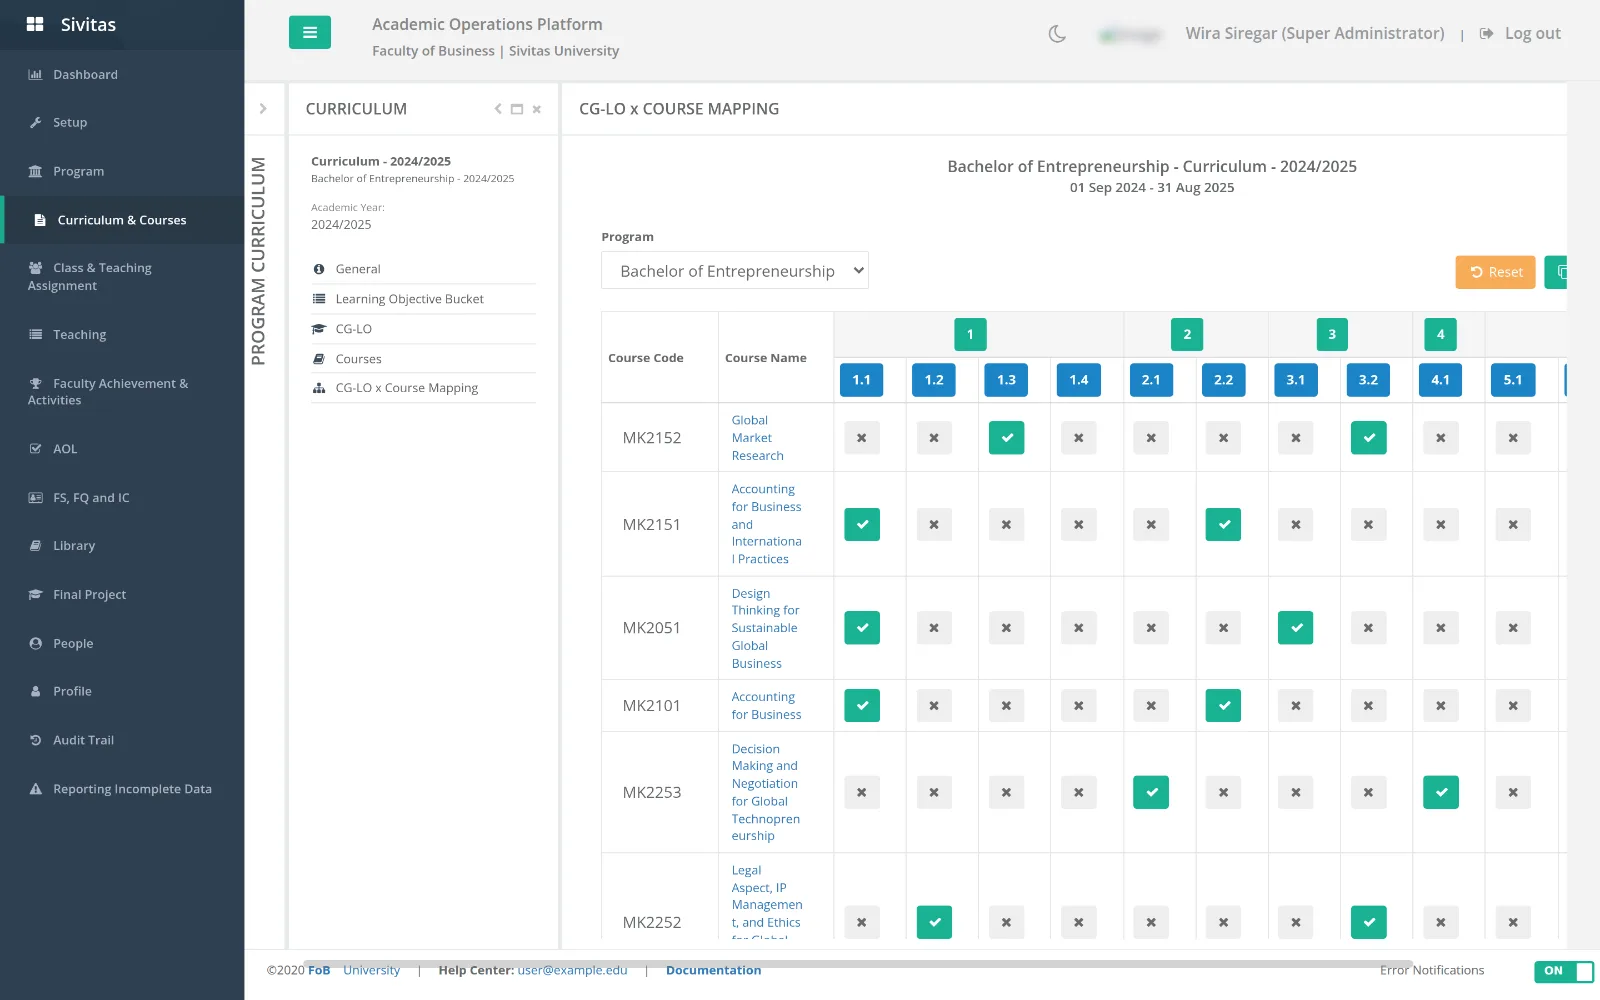Click CG header group 4 button
Image resolution: width=1600 pixels, height=1000 pixels.
pyautogui.click(x=1440, y=335)
